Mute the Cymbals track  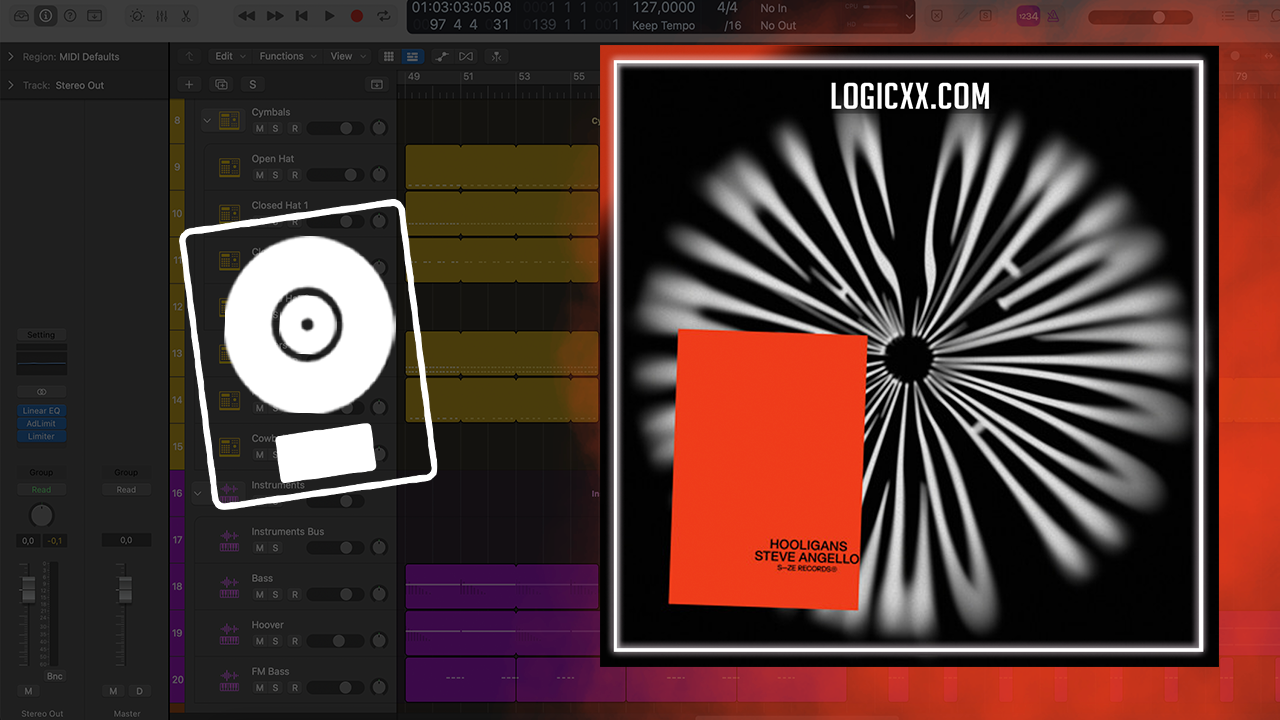pyautogui.click(x=260, y=129)
